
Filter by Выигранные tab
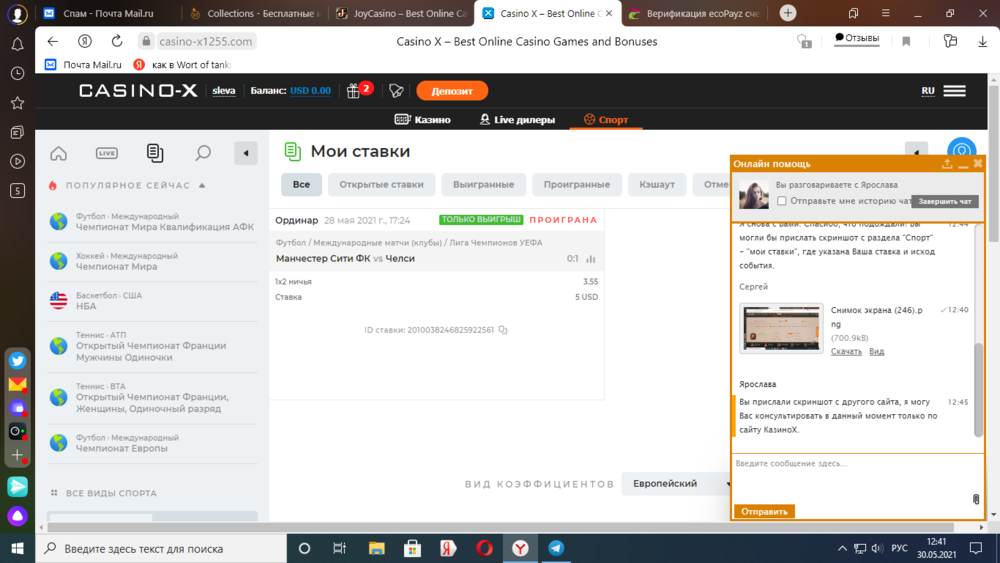(x=483, y=184)
